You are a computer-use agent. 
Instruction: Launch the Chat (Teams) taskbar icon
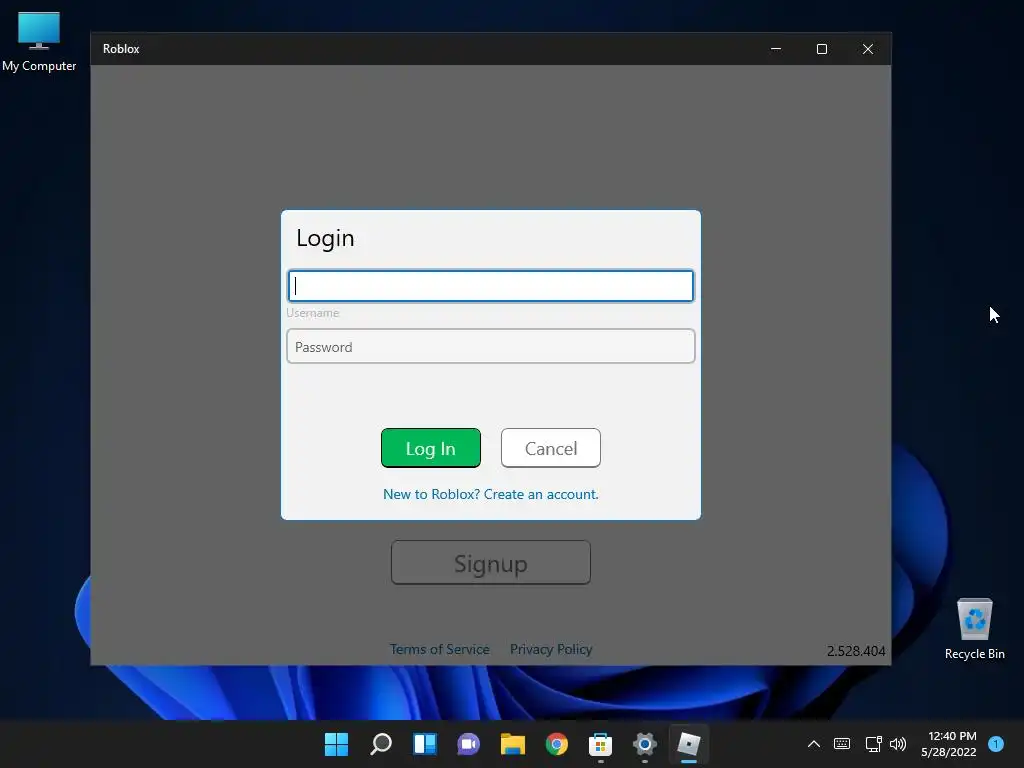(x=468, y=744)
